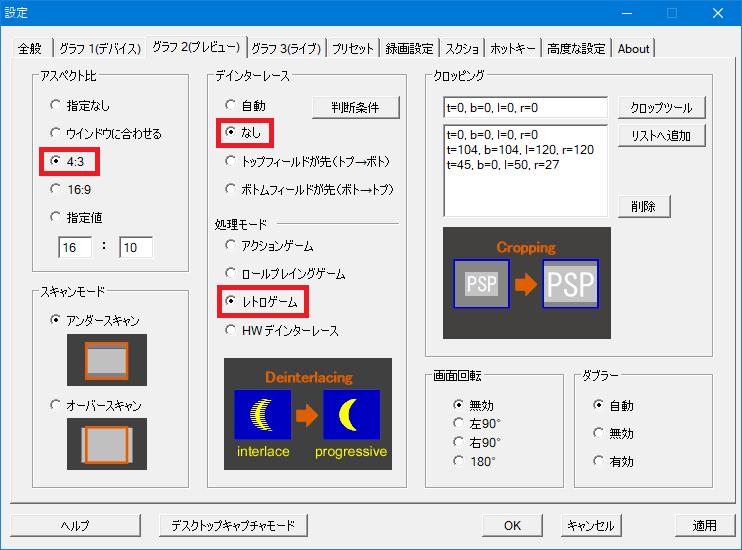The image size is (742, 550).
Task: Choose アクションゲーム processing mode
Action: (269, 246)
